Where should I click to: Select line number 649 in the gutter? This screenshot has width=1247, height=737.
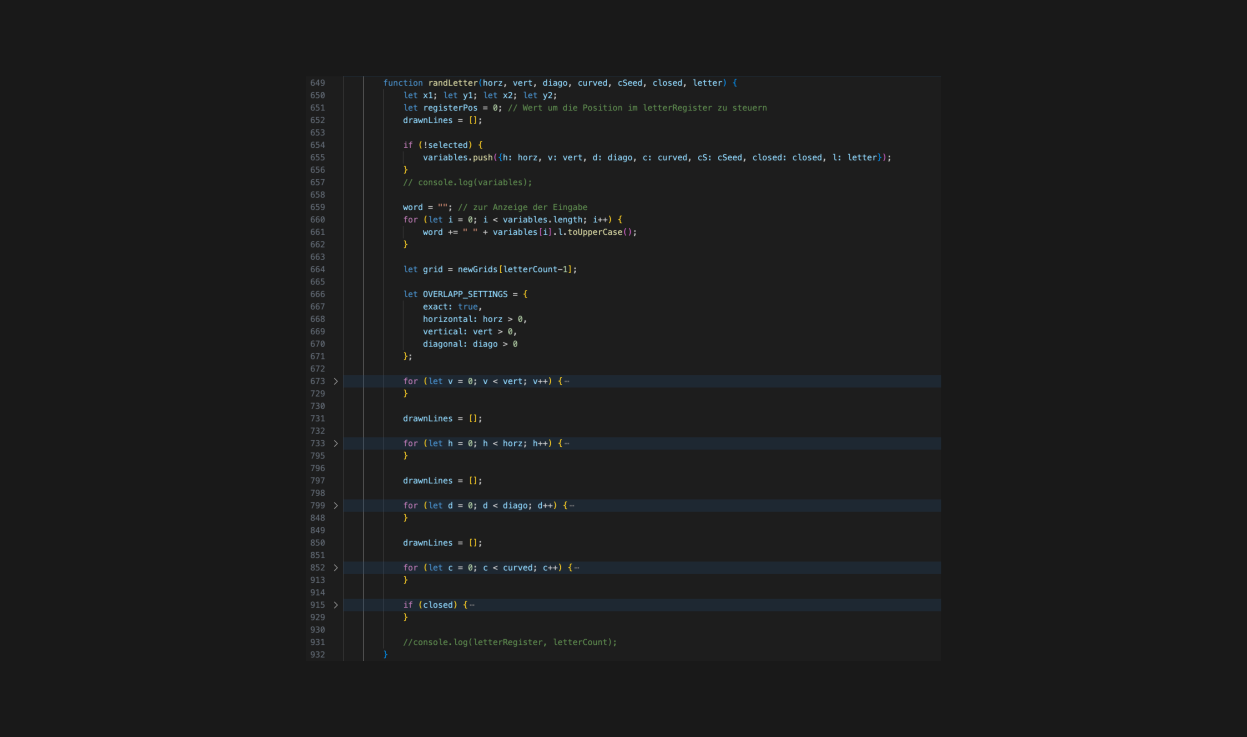[x=317, y=83]
